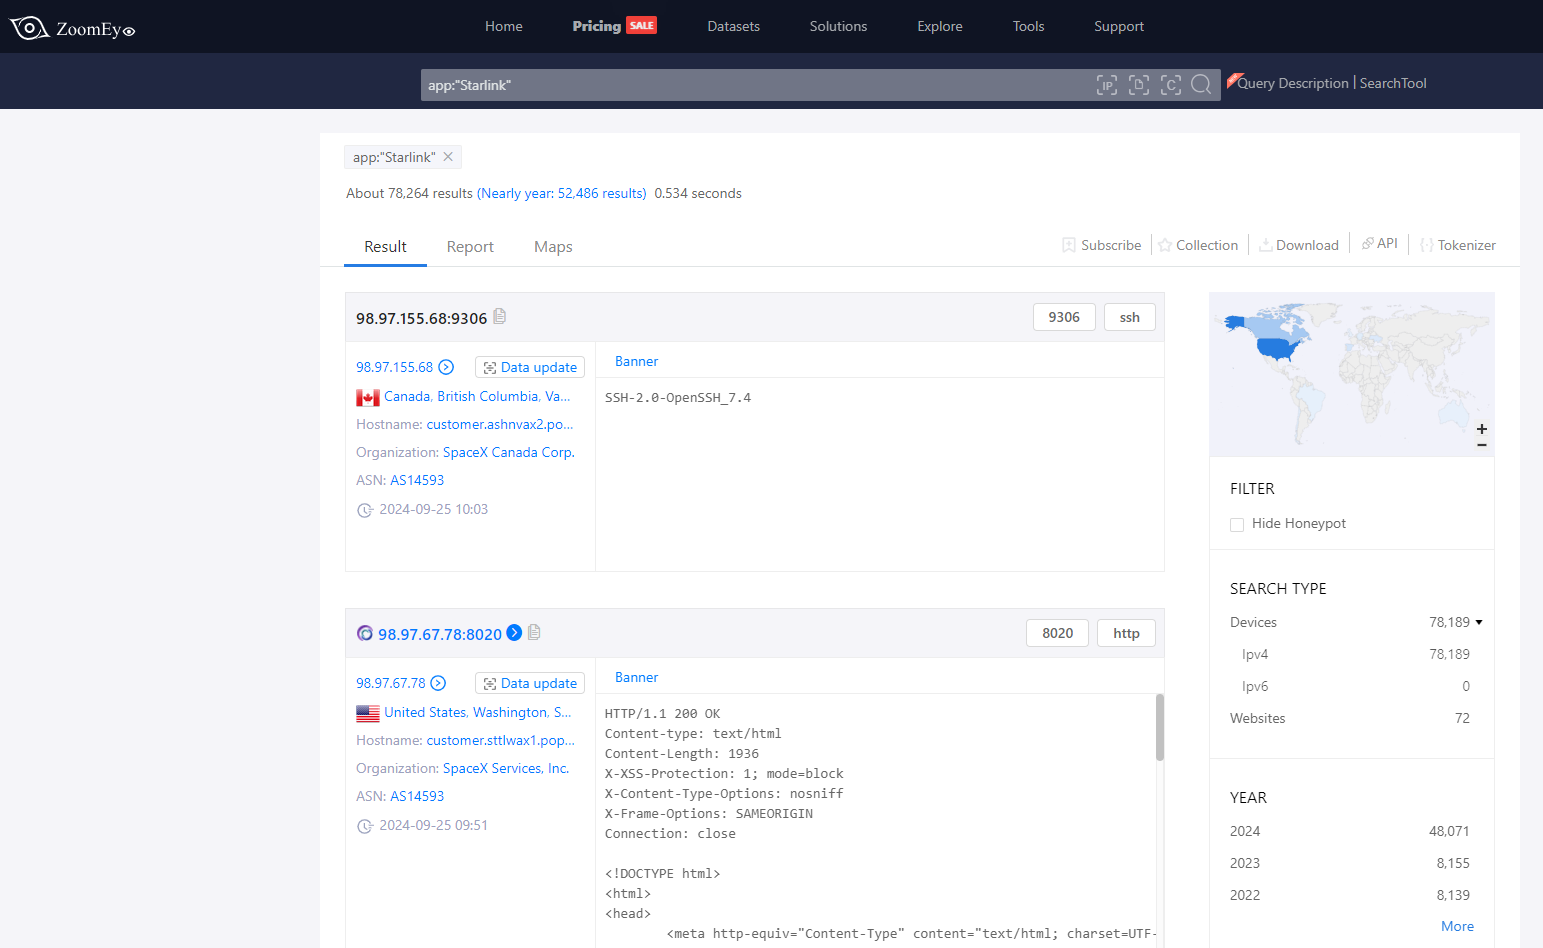The width and height of the screenshot is (1543, 948).
Task: Click the Download icon
Action: click(x=1265, y=245)
